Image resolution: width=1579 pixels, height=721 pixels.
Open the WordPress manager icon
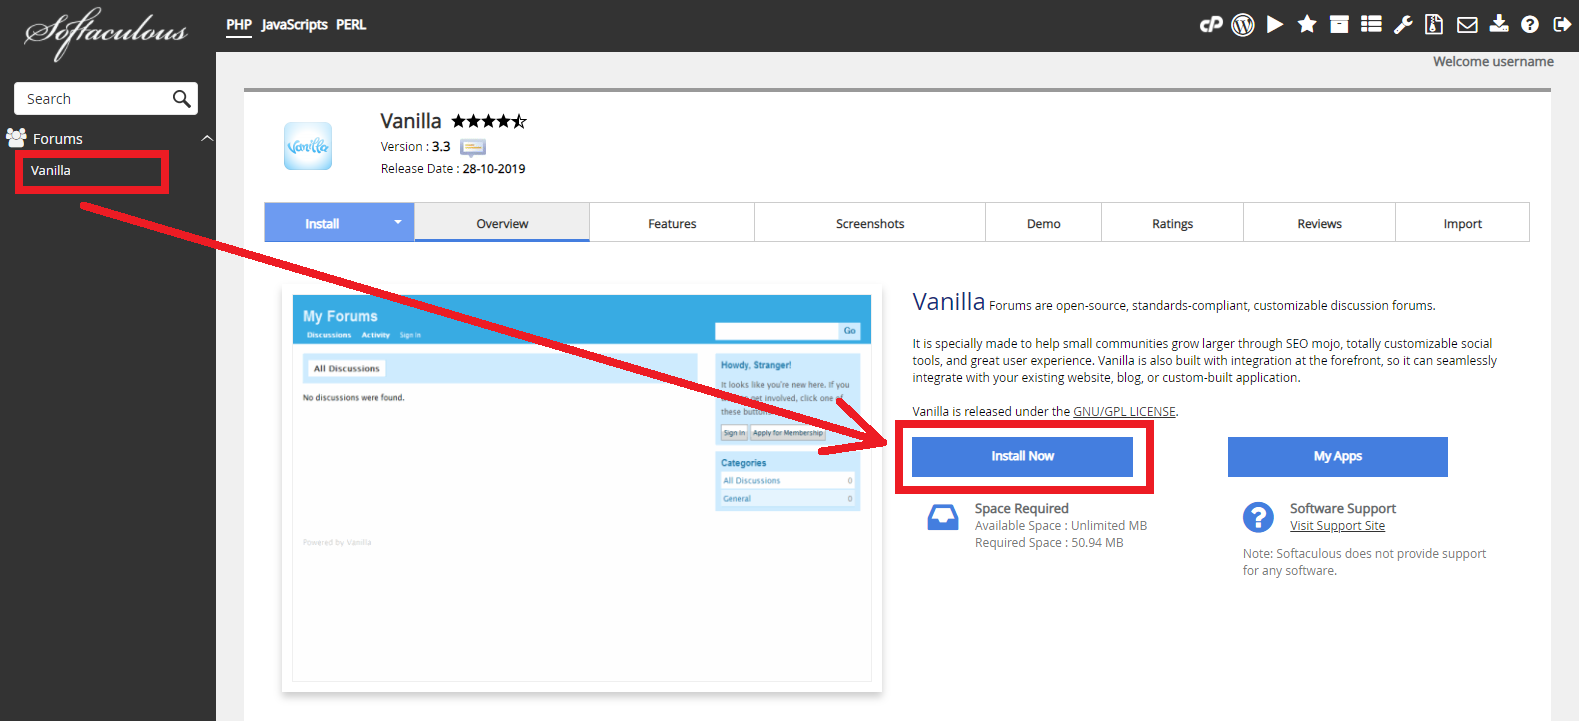click(1243, 25)
